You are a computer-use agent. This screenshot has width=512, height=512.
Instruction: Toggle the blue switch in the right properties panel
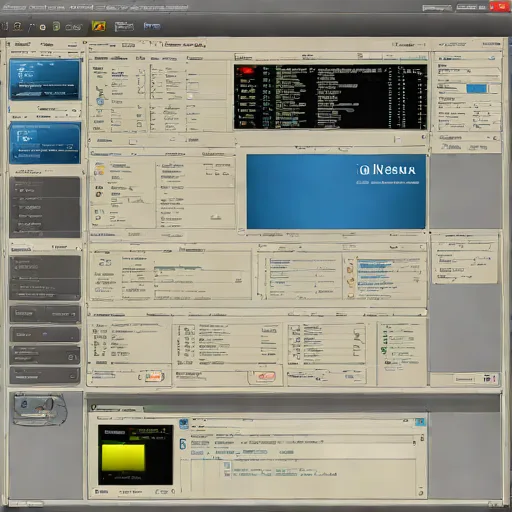coord(477,89)
